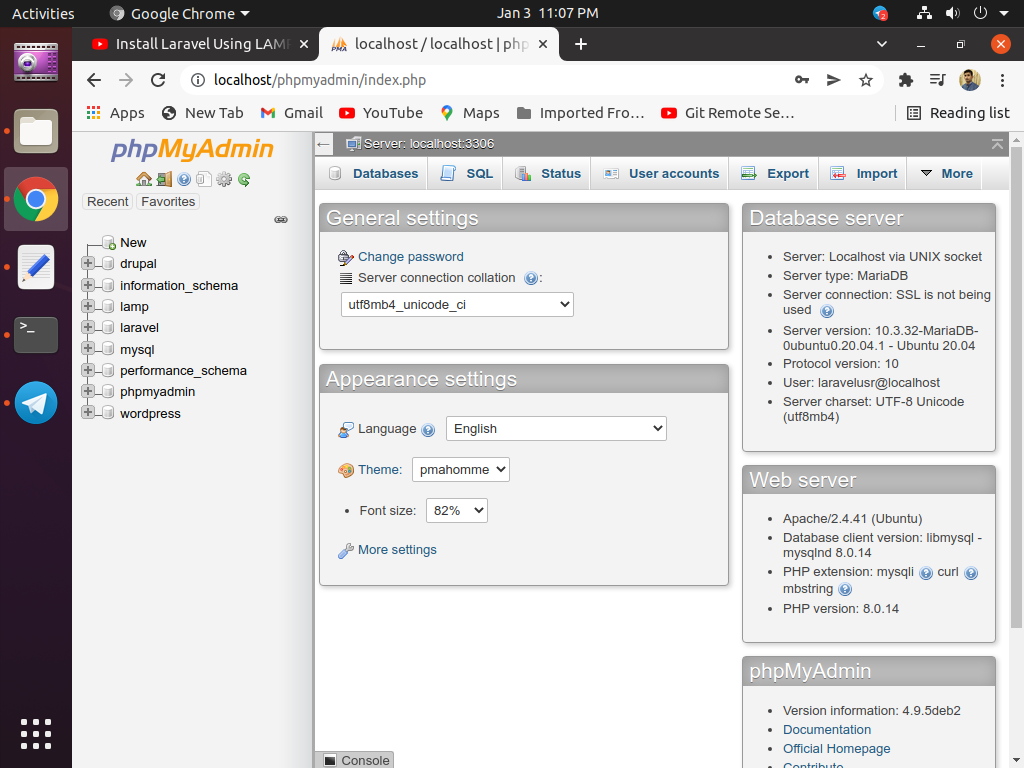1024x768 pixels.
Task: Click New to create a database
Action: pos(133,242)
